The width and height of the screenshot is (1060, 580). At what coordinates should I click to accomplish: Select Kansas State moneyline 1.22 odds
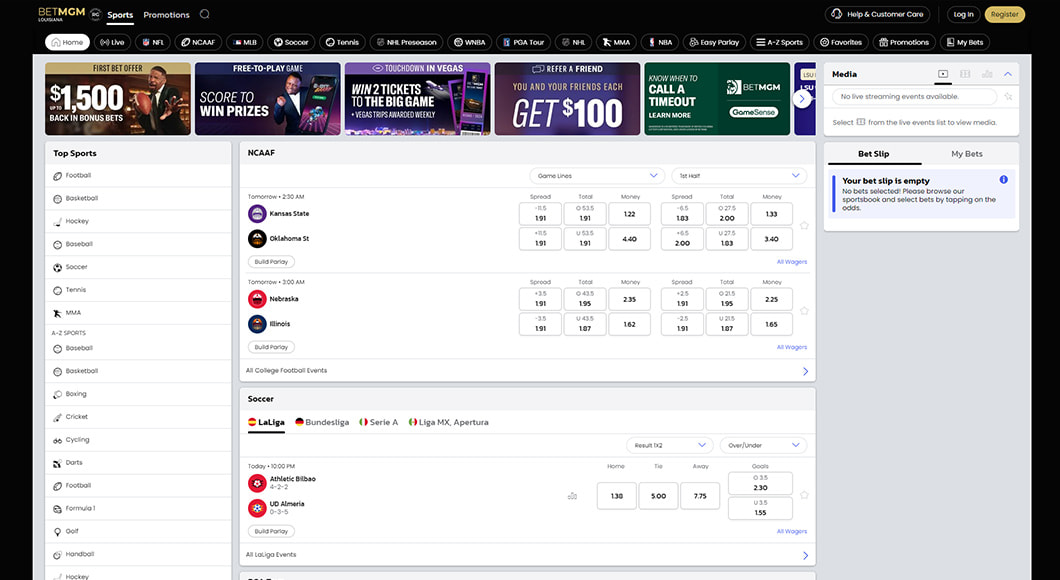pyautogui.click(x=629, y=214)
